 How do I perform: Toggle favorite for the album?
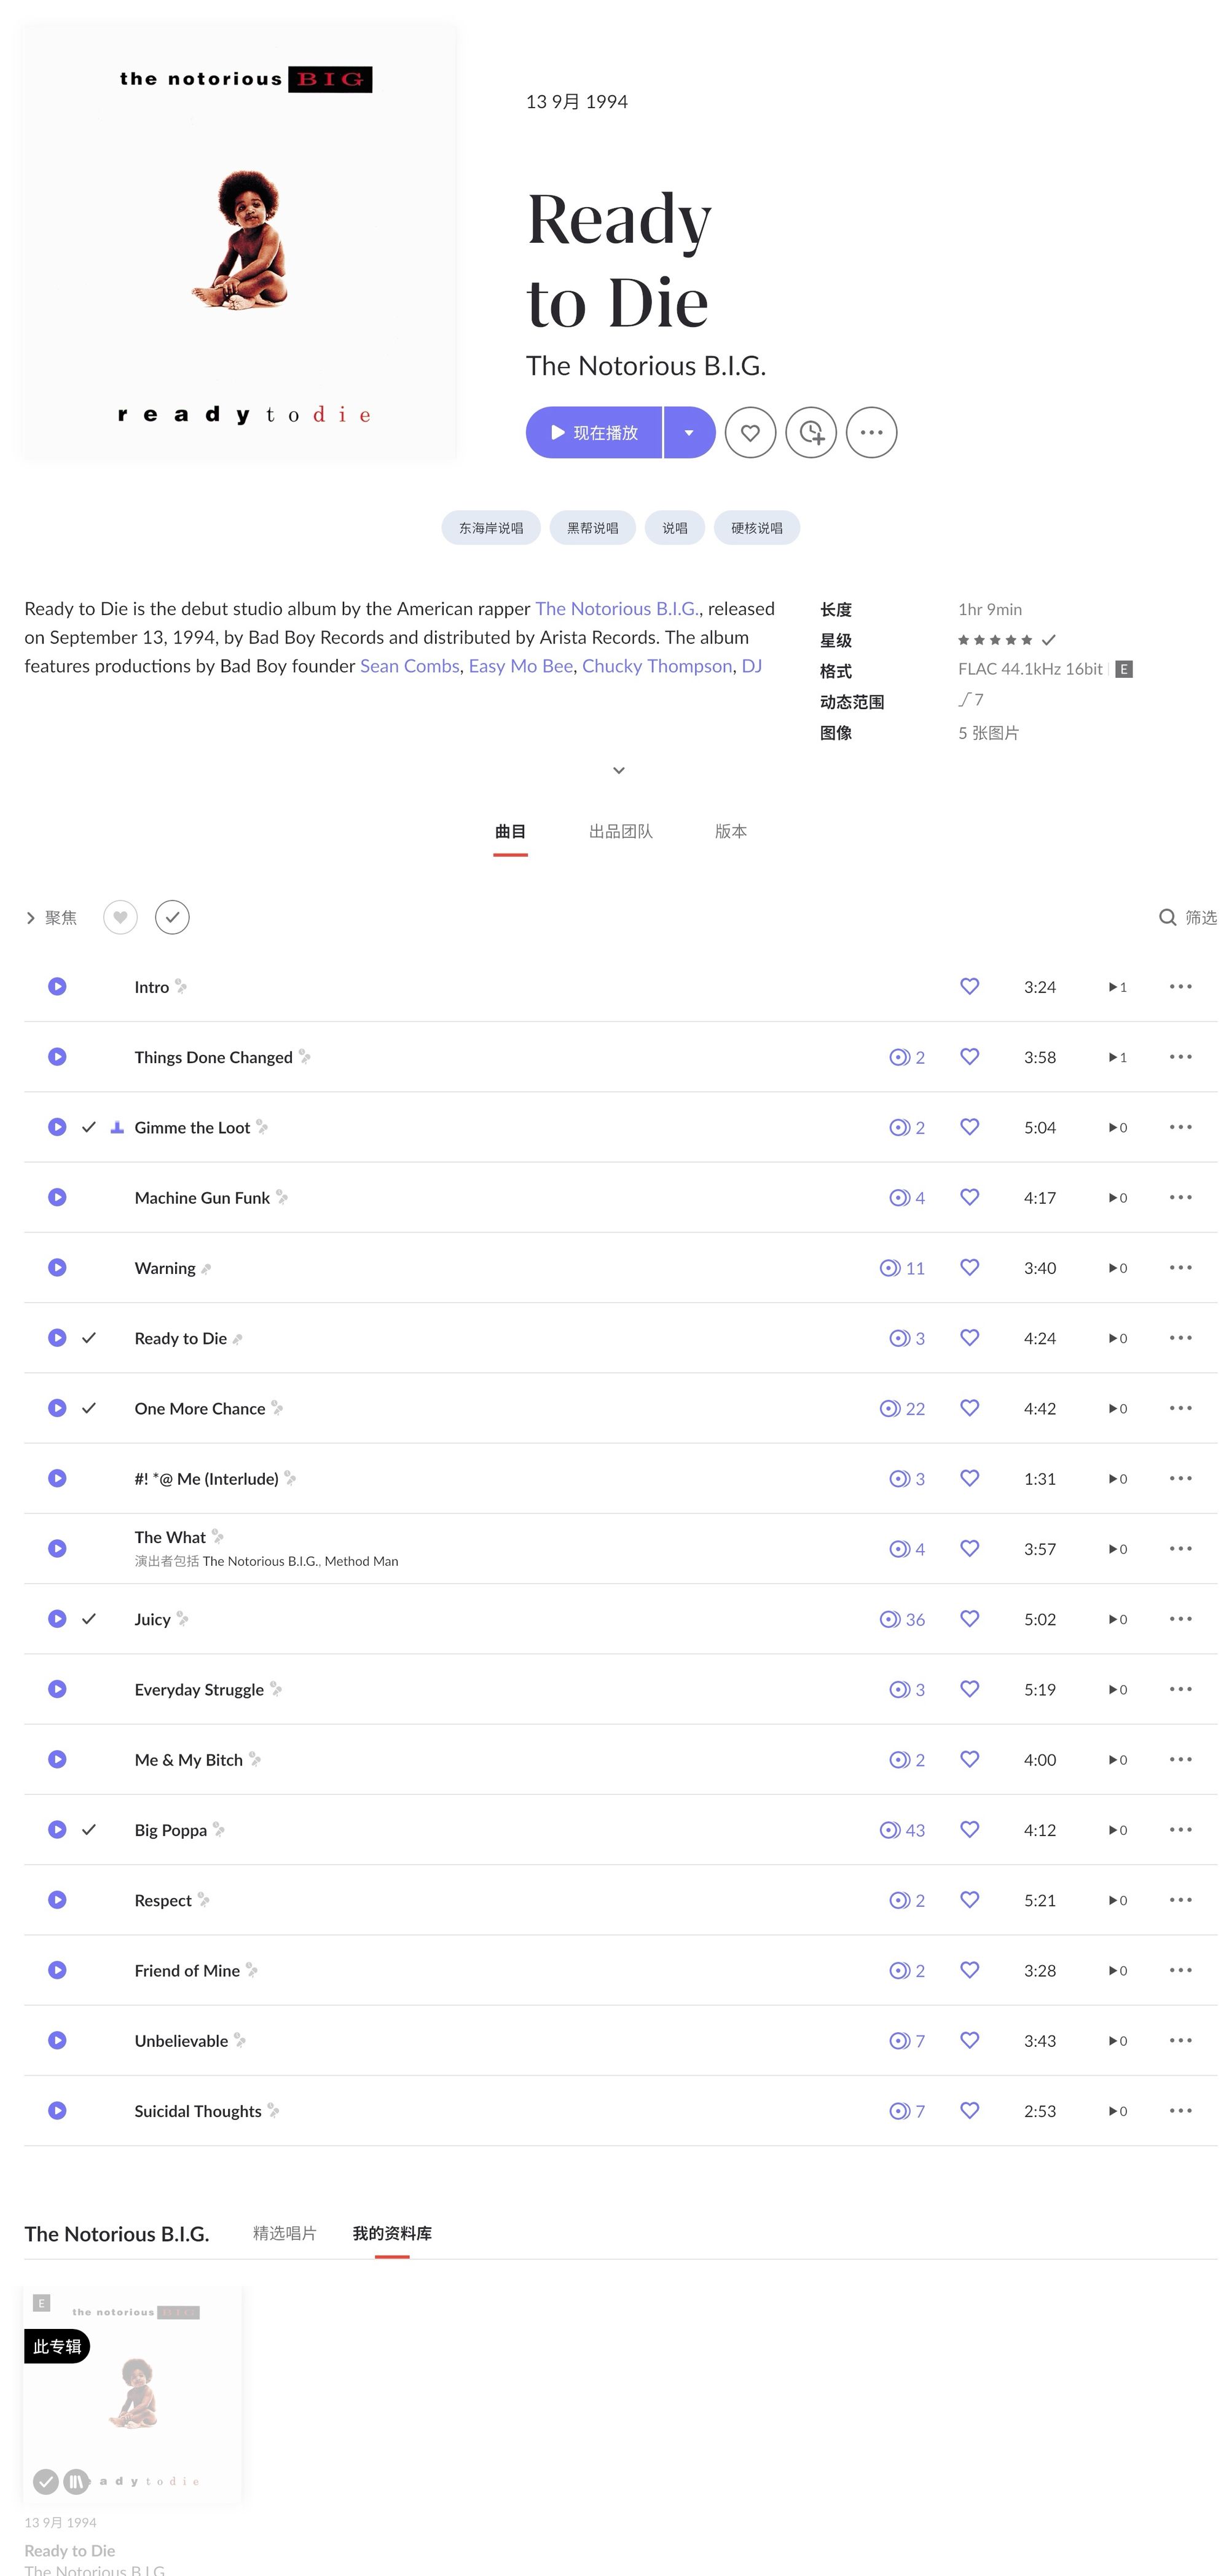pos(750,432)
